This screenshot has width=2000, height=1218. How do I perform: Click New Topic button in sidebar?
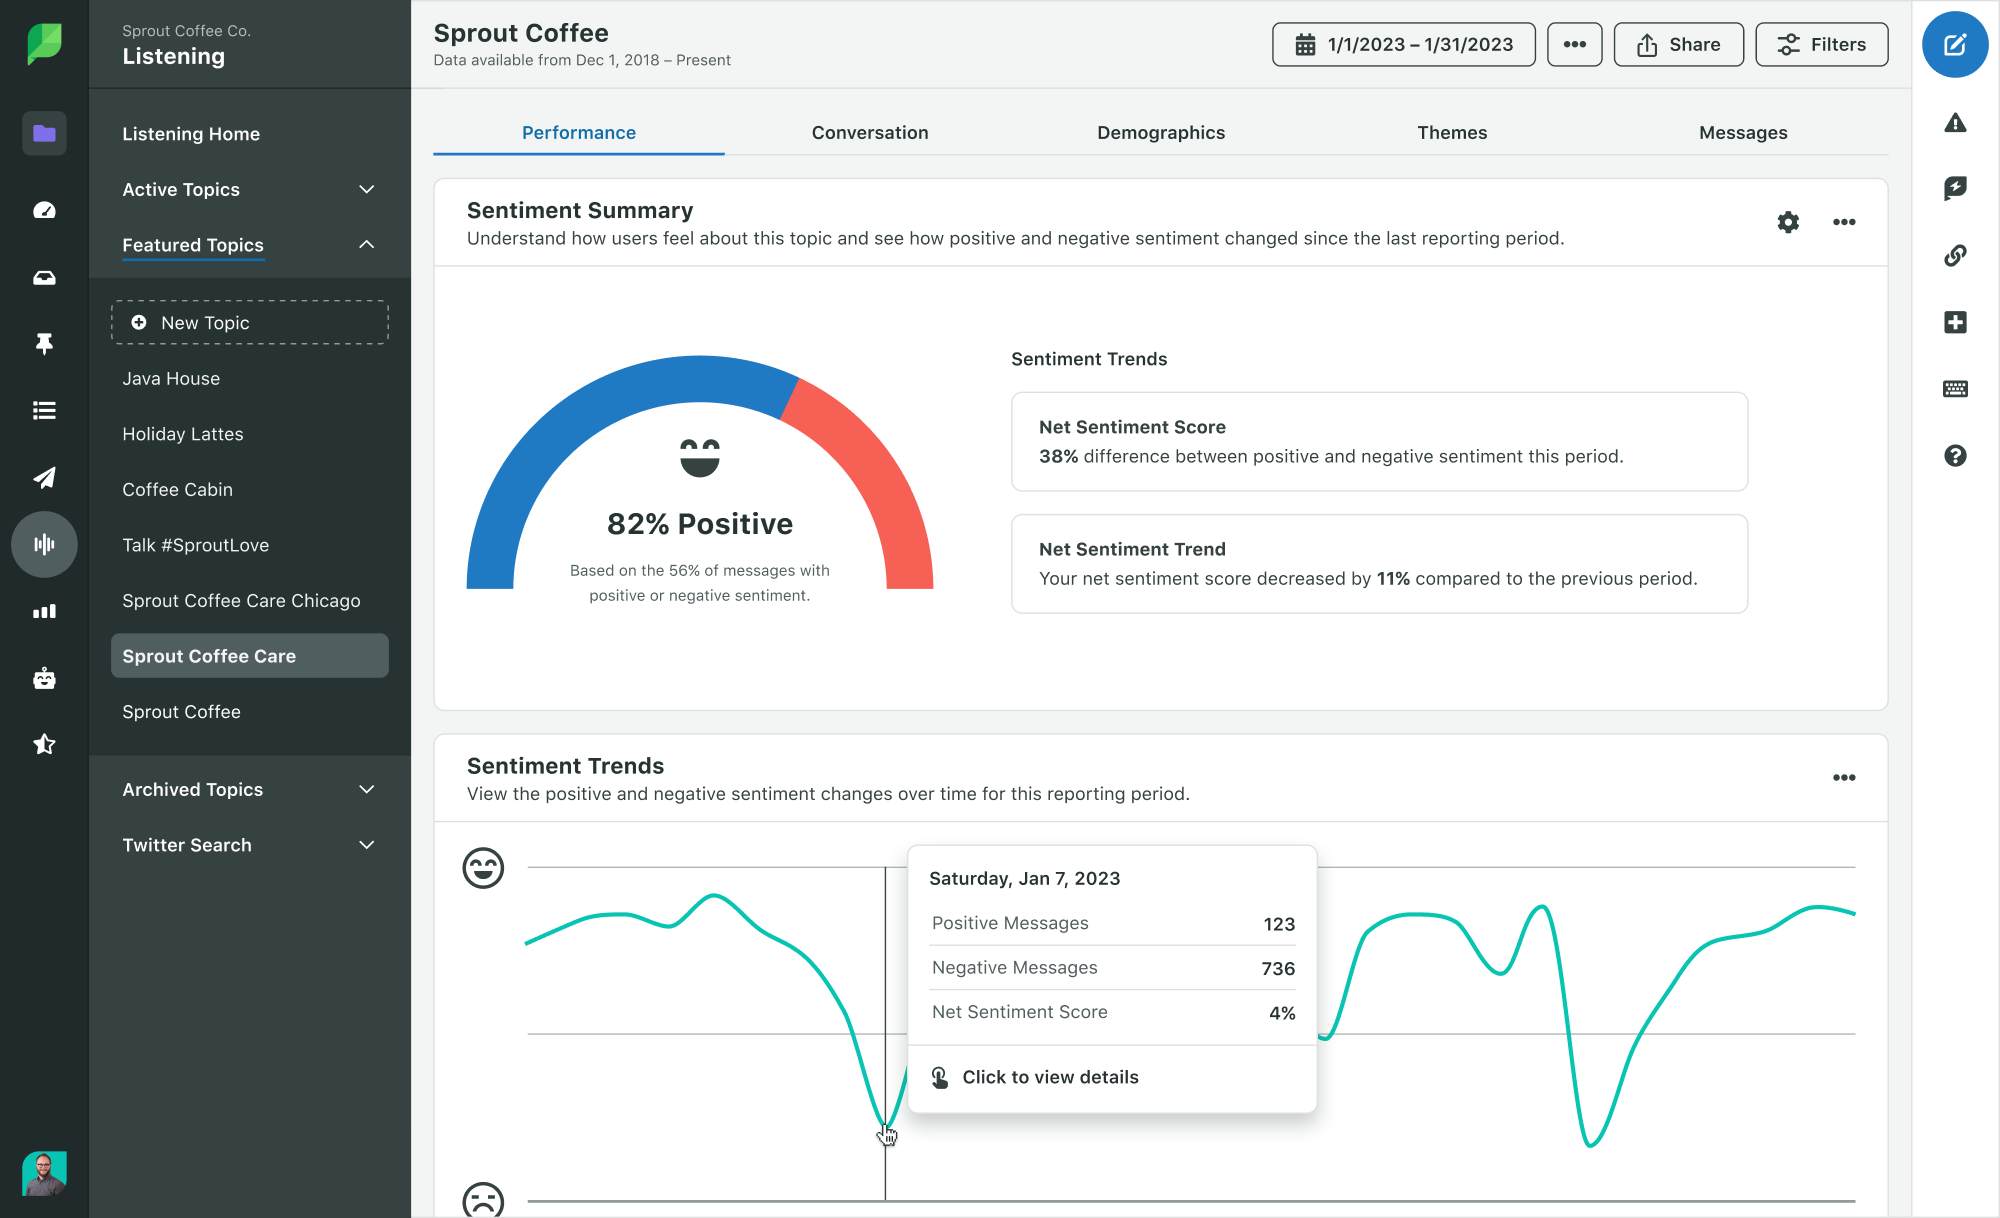(250, 321)
